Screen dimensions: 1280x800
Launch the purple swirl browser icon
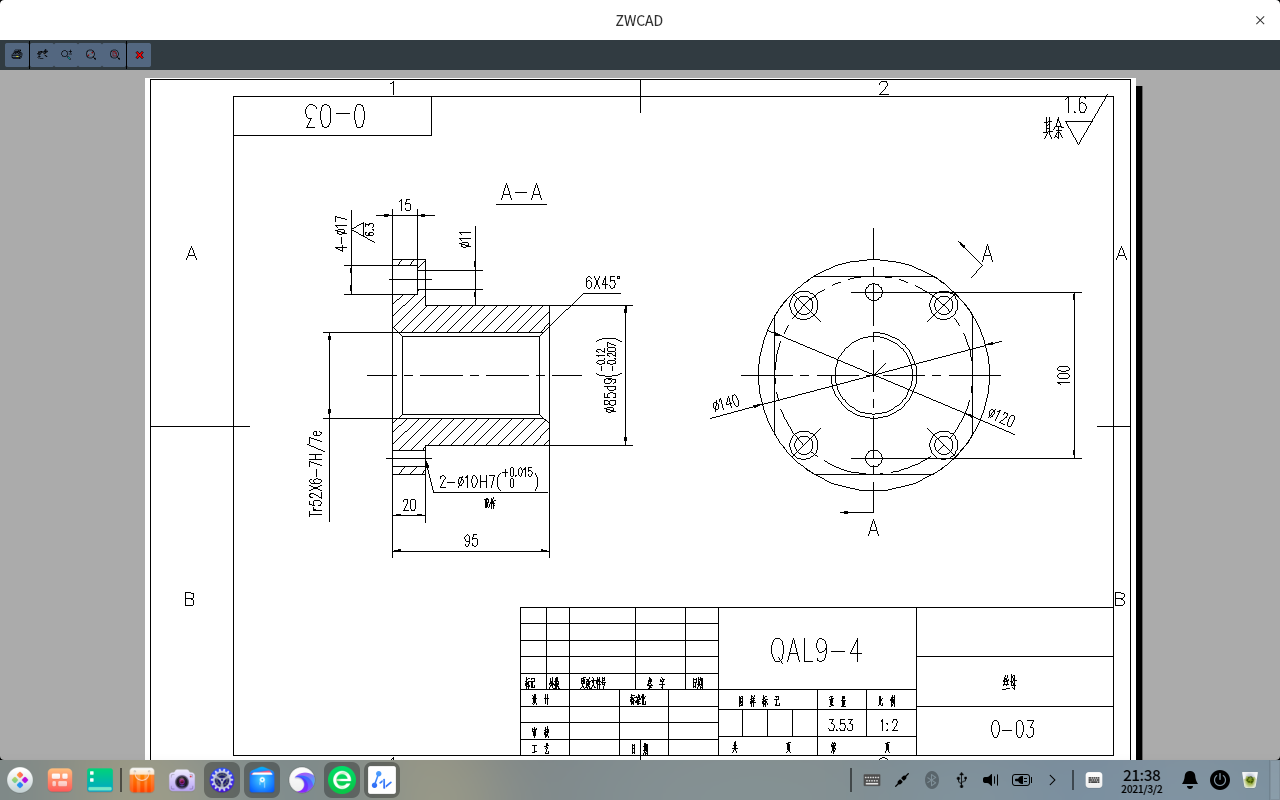tap(302, 780)
